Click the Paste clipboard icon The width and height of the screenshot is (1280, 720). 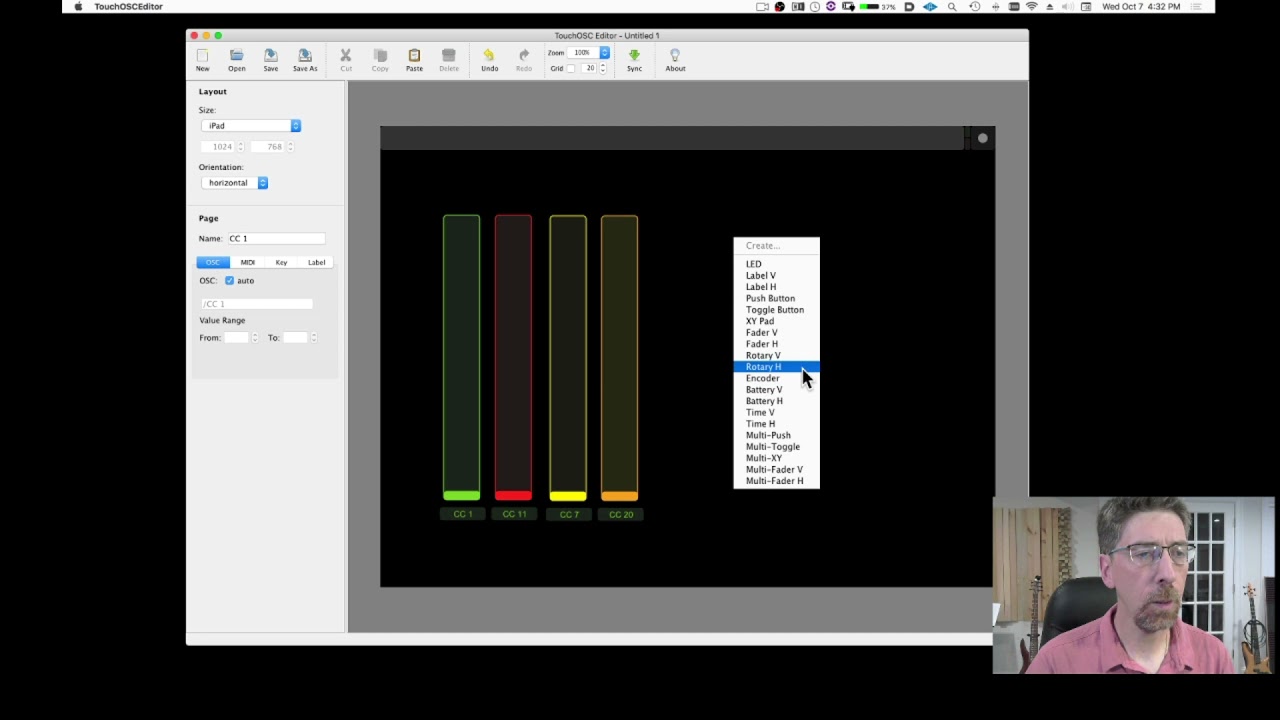click(414, 55)
